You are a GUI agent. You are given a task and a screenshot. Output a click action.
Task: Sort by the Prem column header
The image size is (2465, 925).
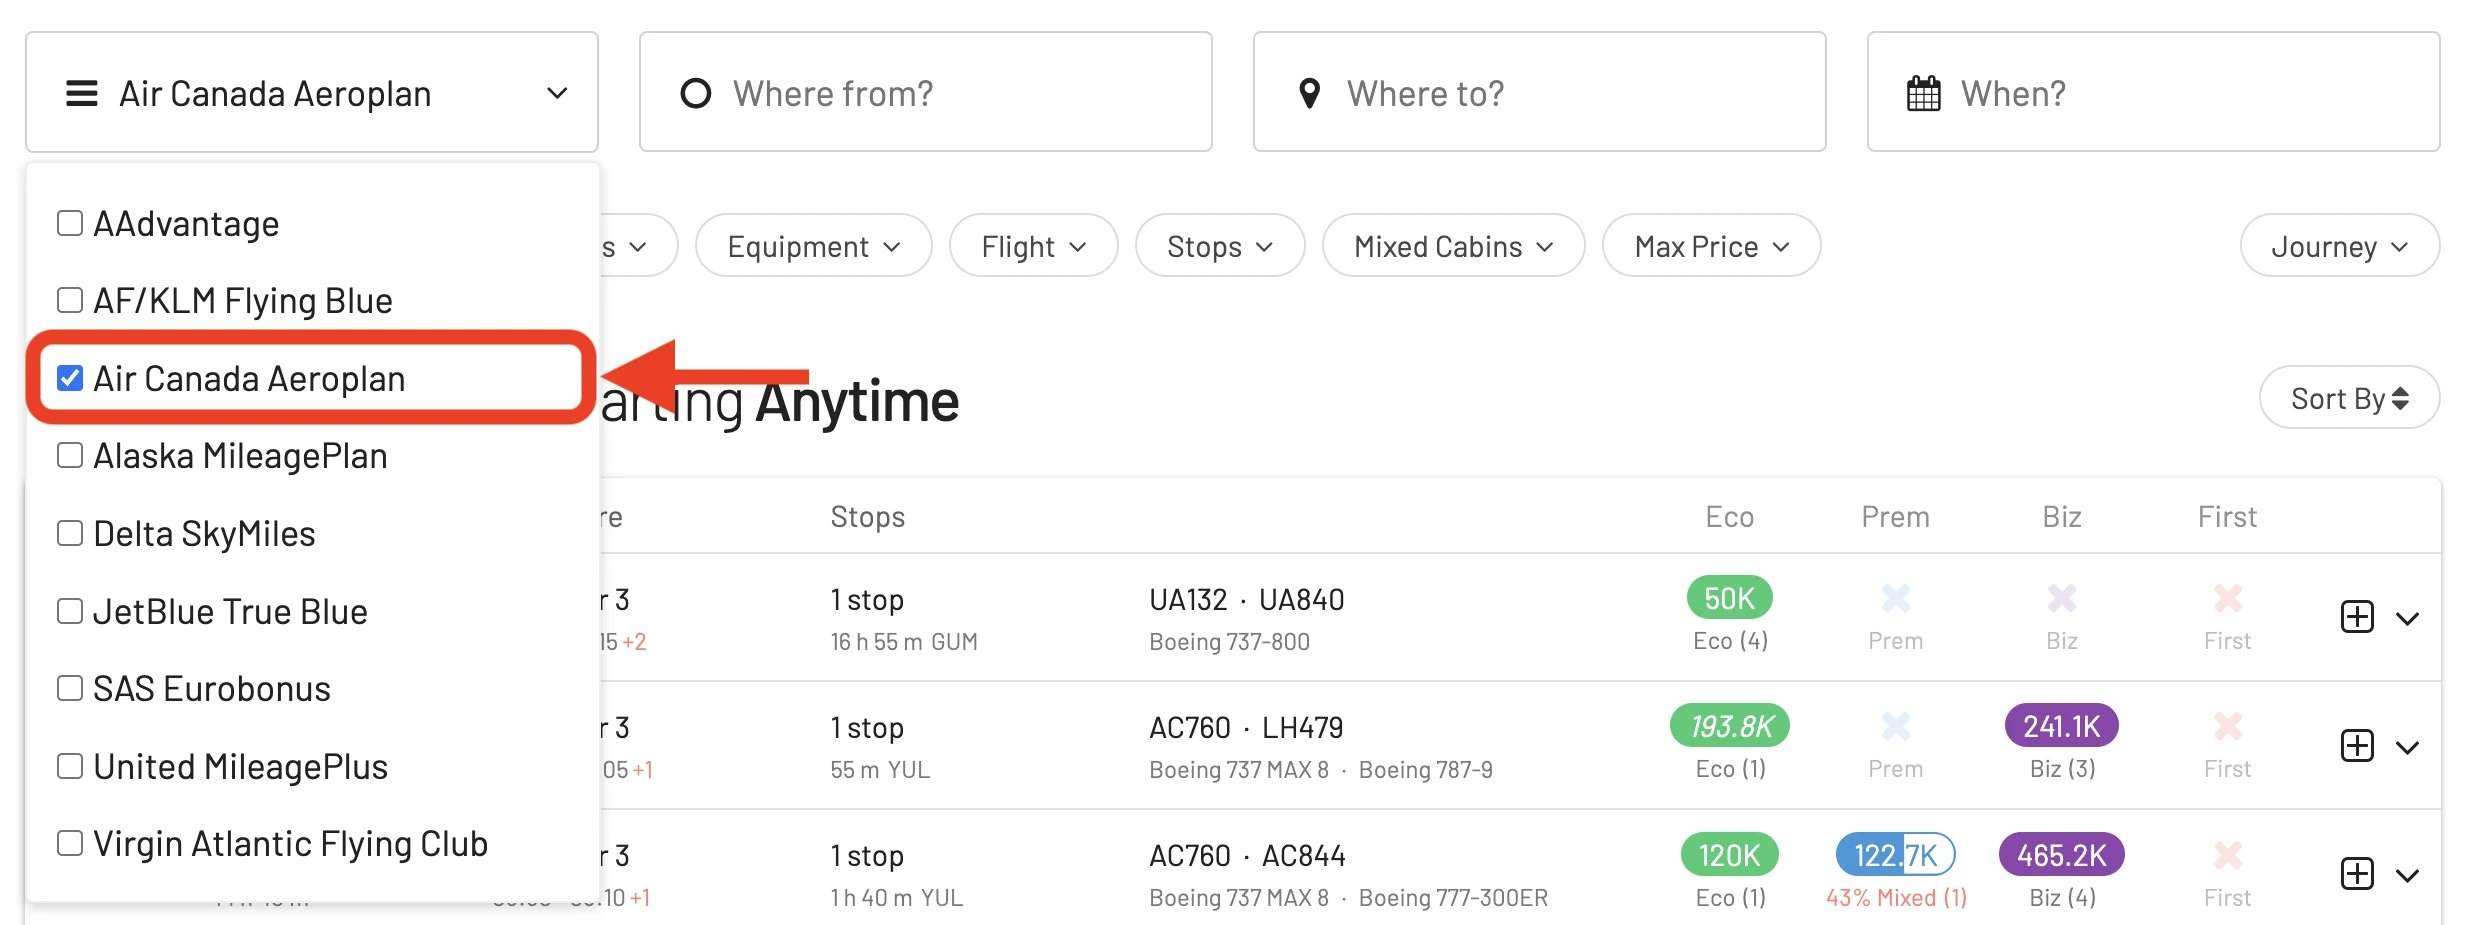pos(1895,517)
